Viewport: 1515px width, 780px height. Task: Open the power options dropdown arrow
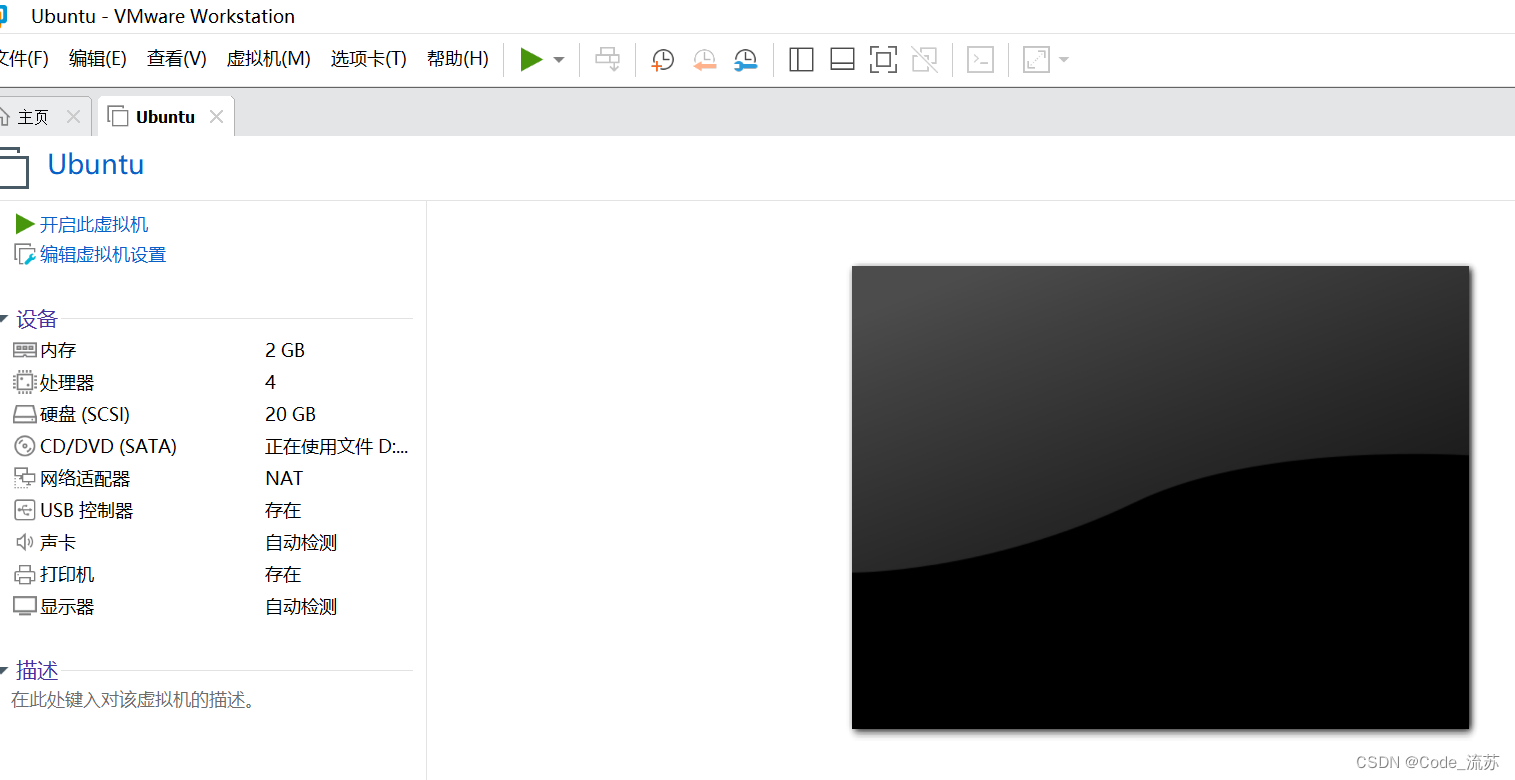559,60
